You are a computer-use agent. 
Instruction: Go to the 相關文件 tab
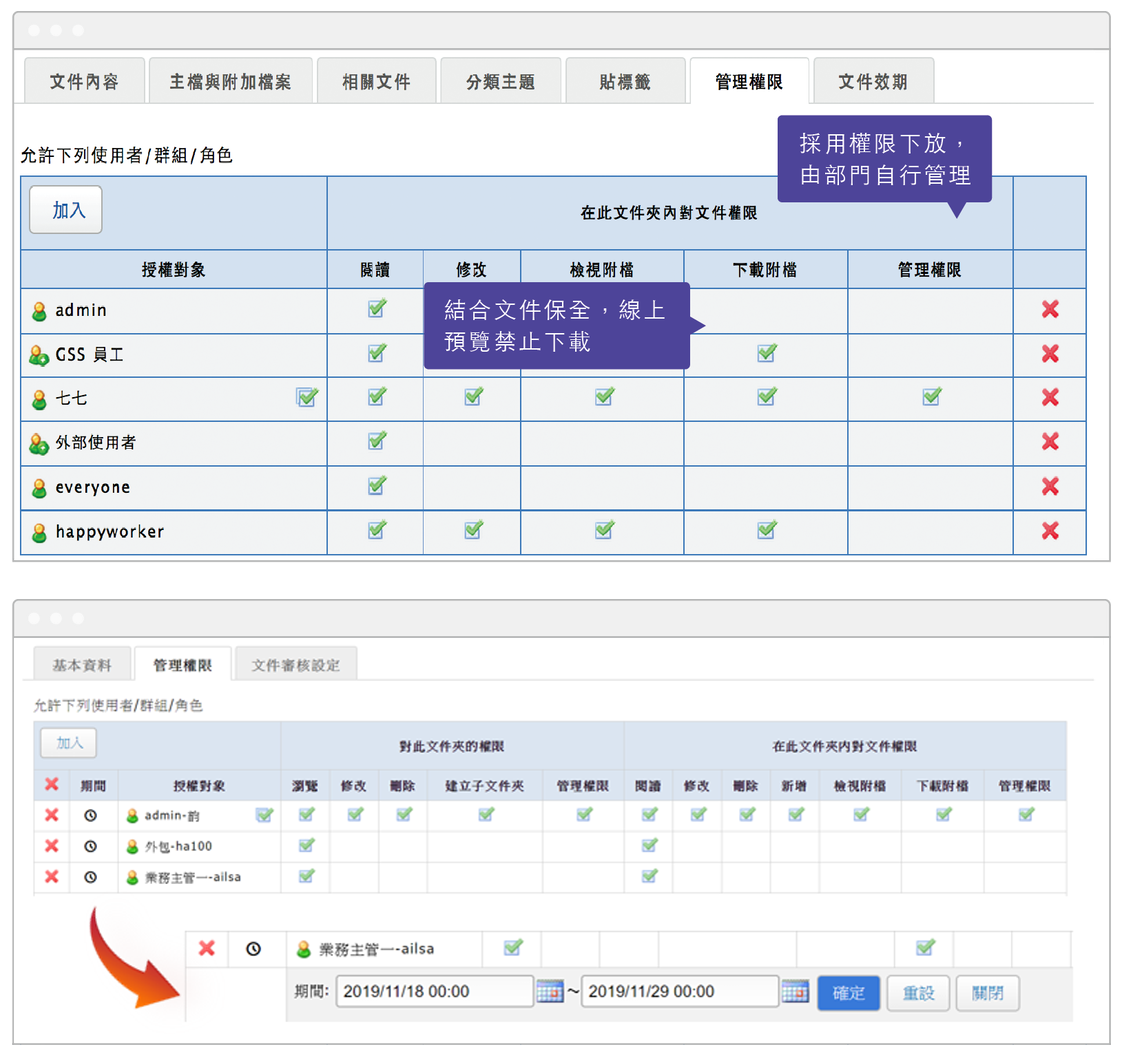[377, 82]
